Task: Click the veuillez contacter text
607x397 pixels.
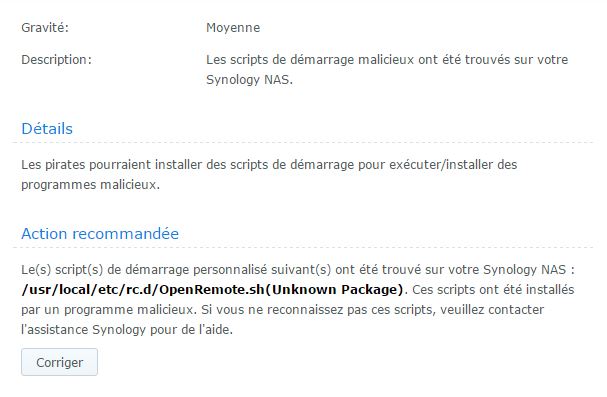Action: (x=492, y=310)
